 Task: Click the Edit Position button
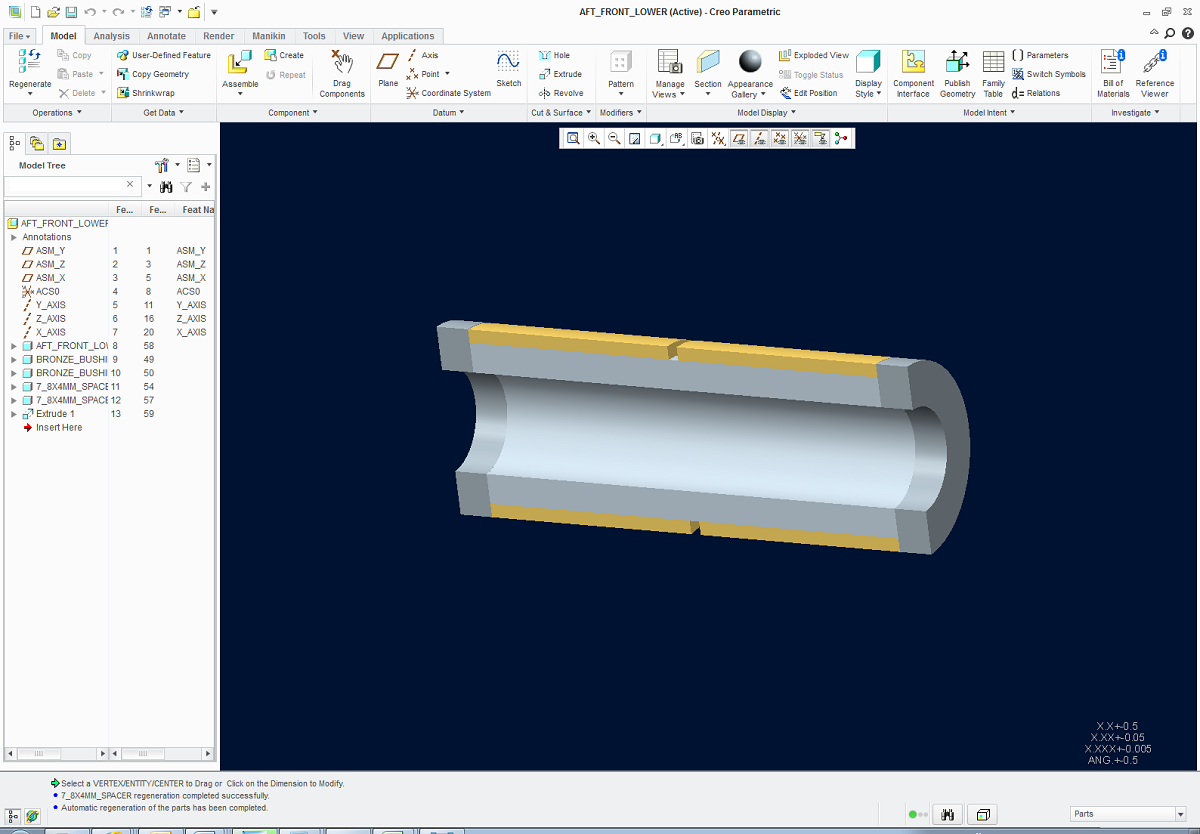pos(809,93)
